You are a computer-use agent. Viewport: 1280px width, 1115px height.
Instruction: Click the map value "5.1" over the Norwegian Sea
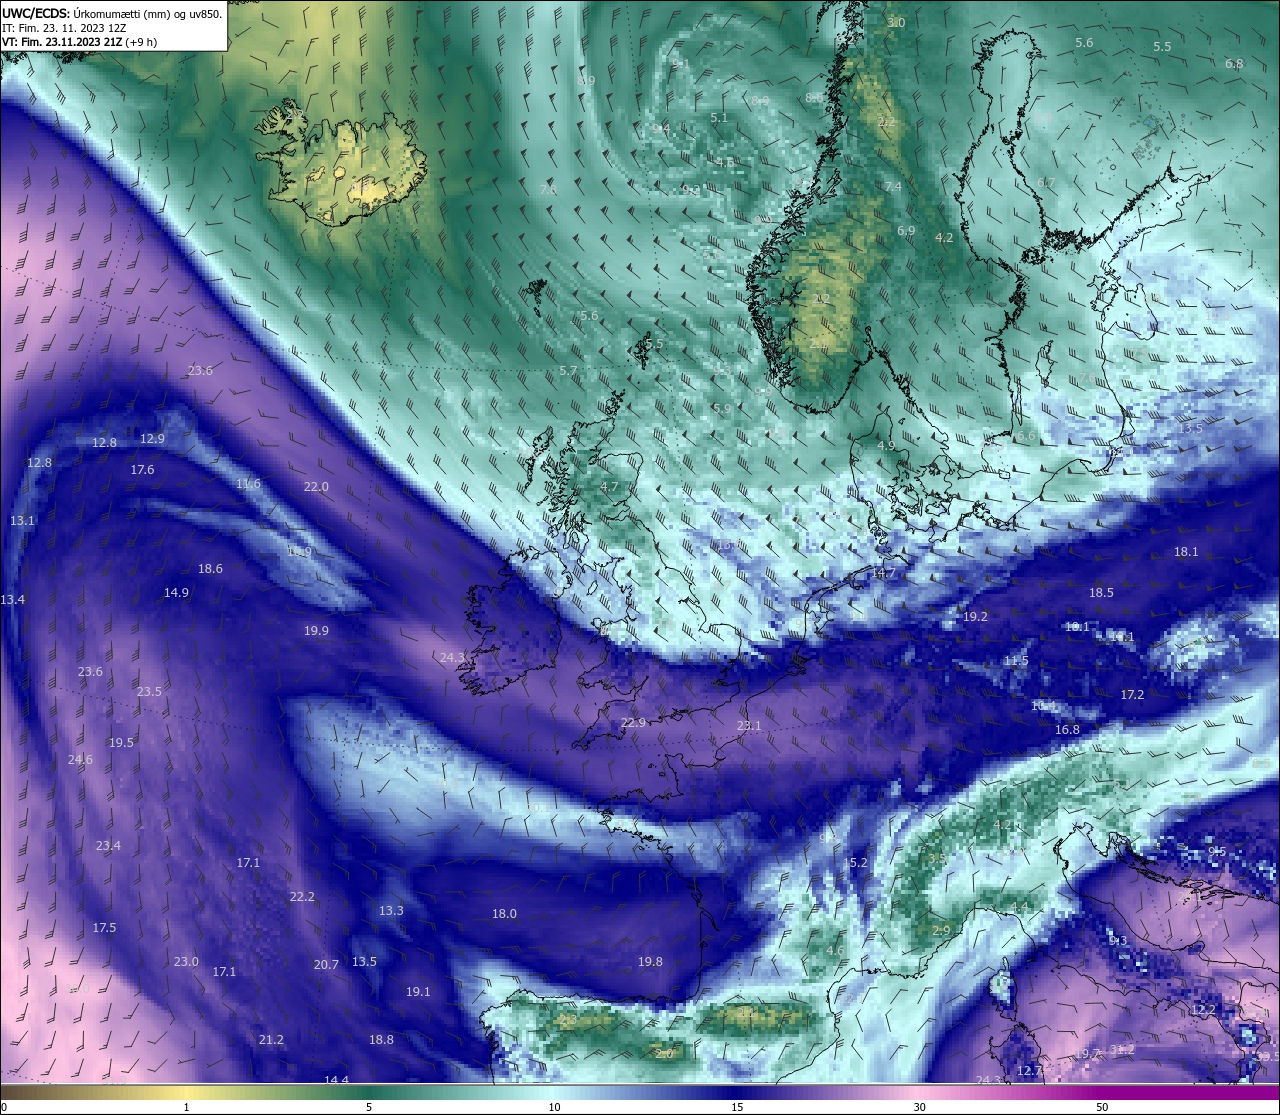tap(719, 117)
